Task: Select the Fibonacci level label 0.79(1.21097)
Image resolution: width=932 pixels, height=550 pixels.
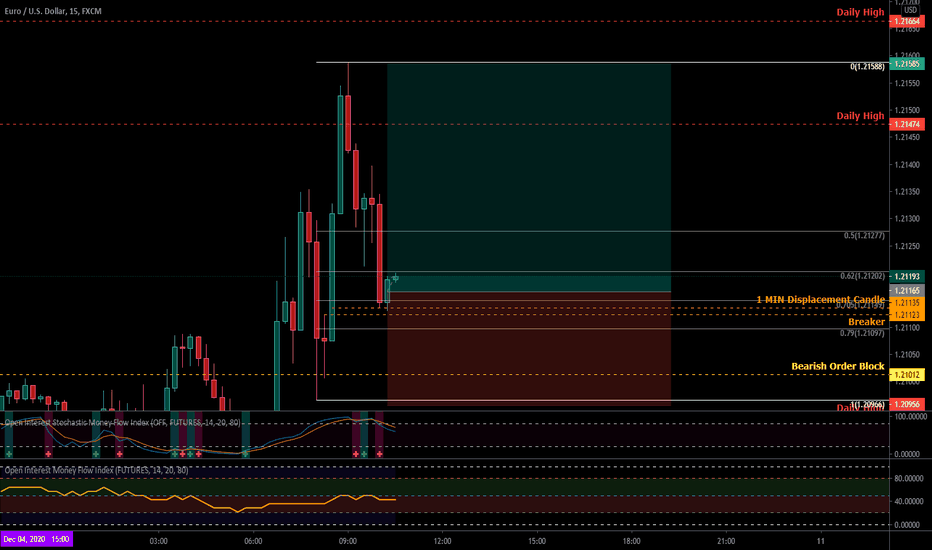Action: coord(862,333)
